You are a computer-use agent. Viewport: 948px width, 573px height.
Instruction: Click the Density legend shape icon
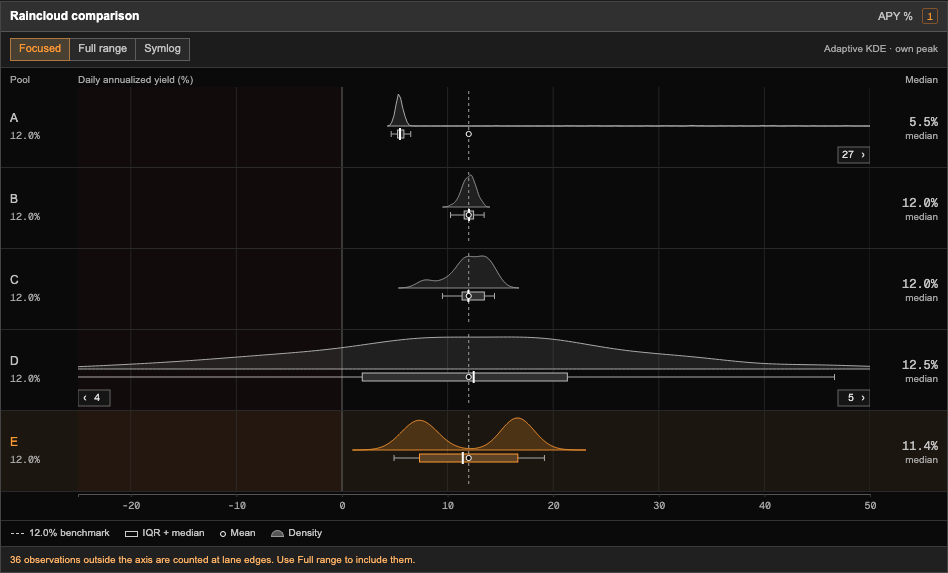coord(278,533)
